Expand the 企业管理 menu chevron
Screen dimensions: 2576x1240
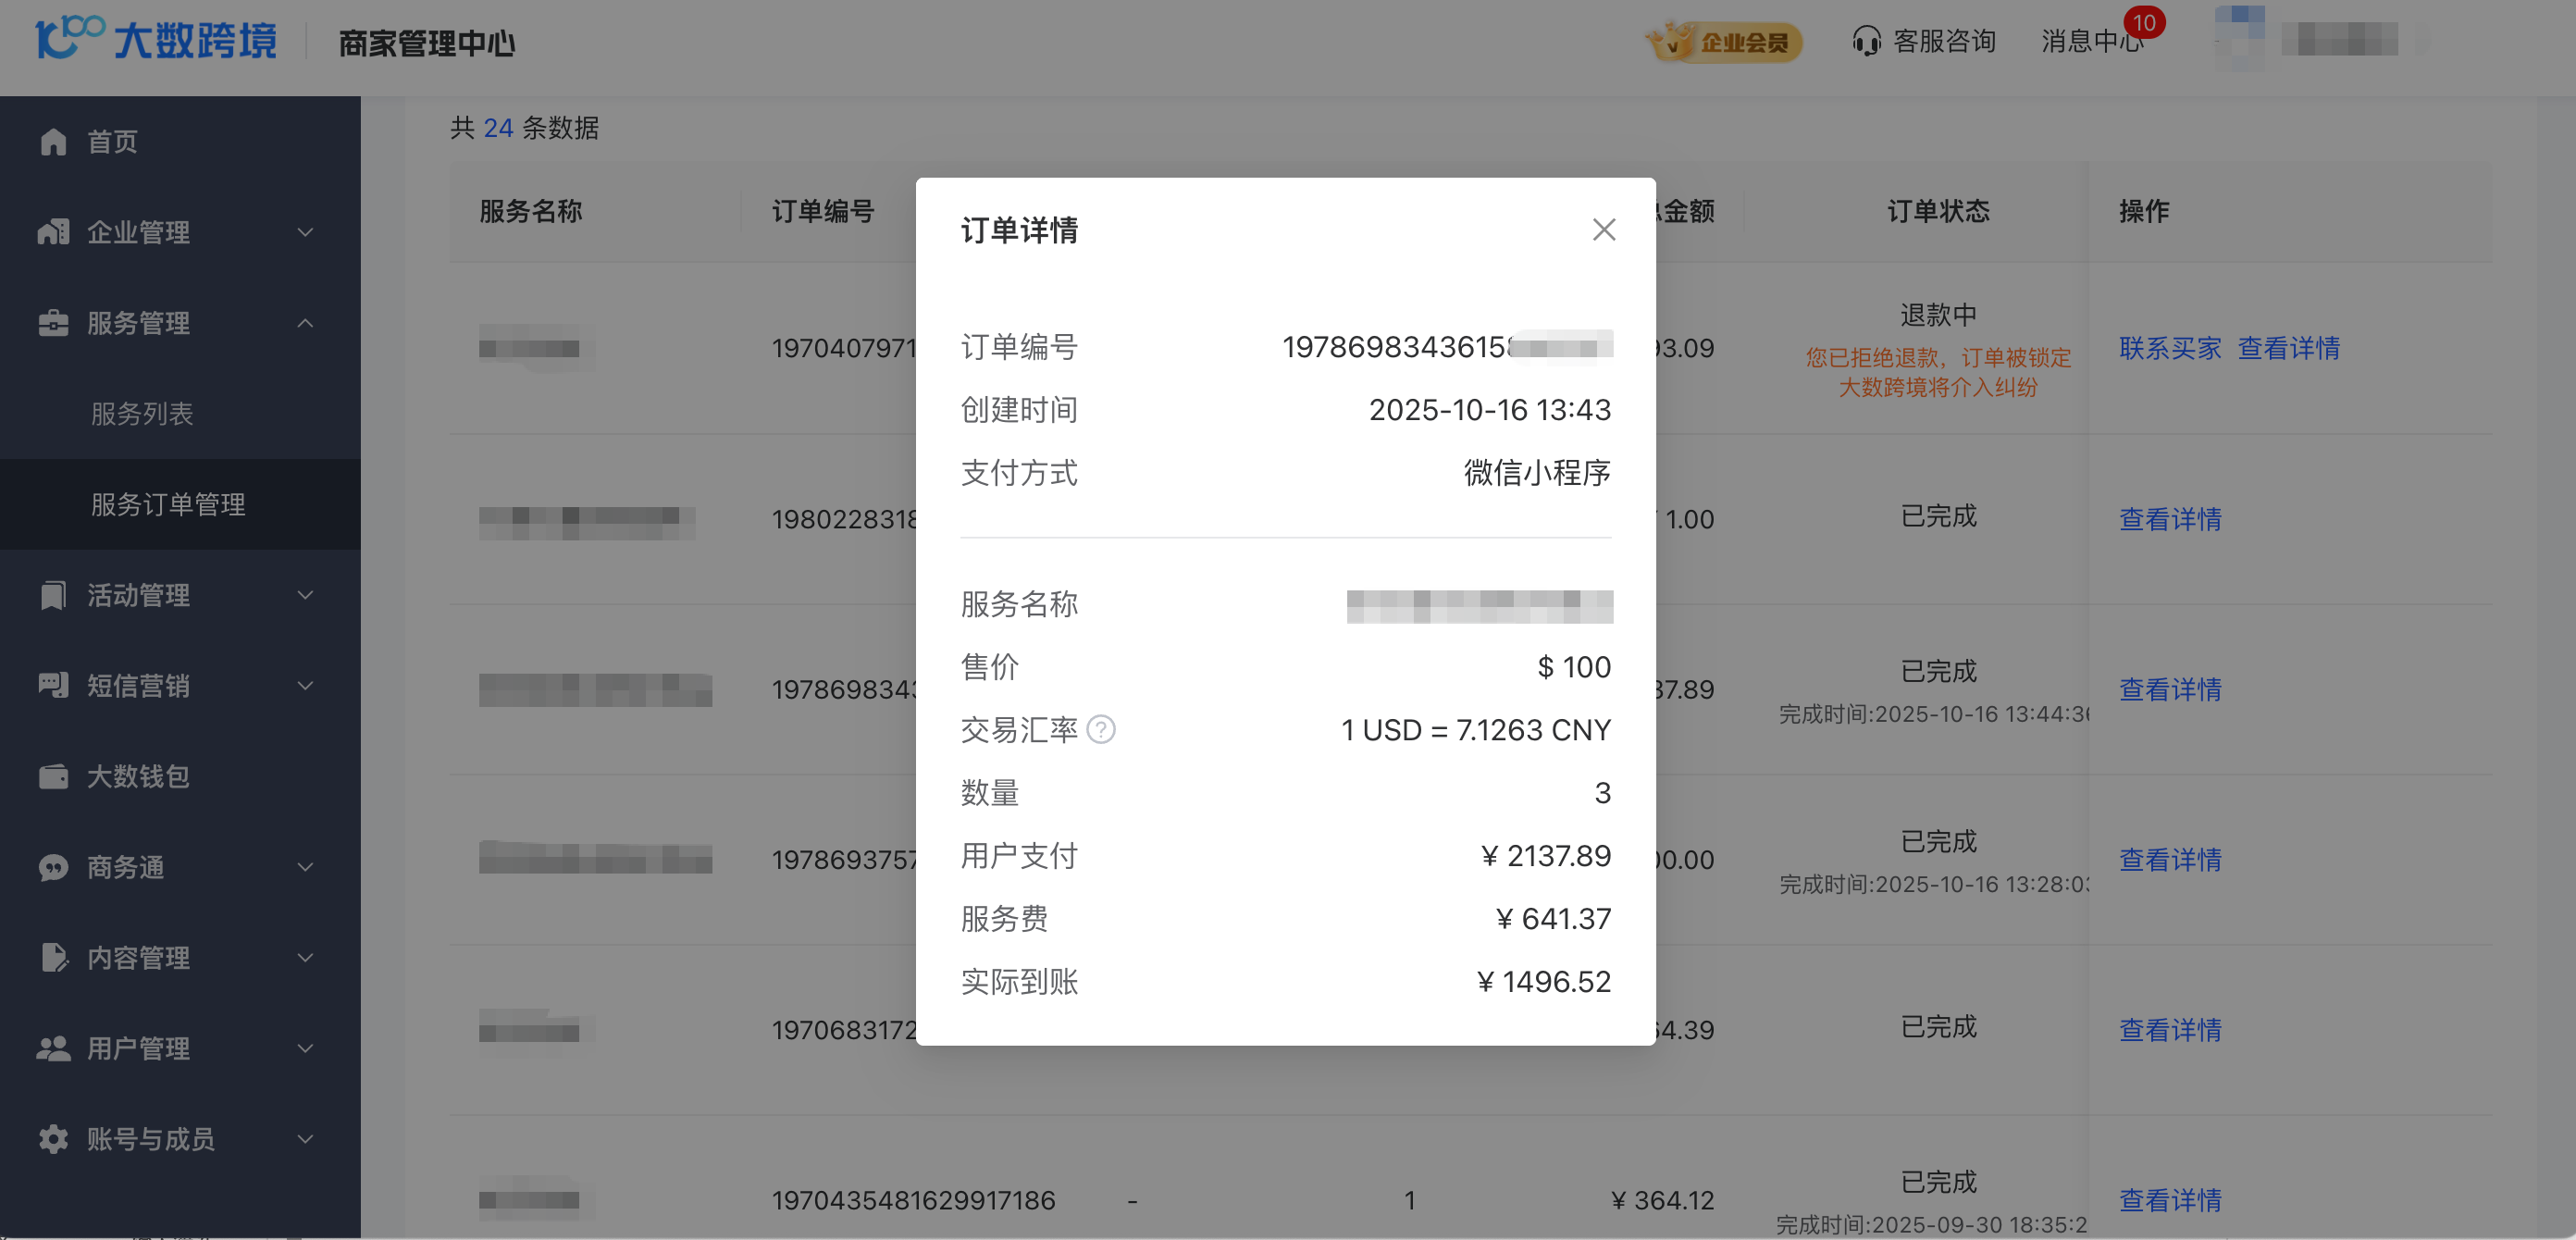coord(306,232)
